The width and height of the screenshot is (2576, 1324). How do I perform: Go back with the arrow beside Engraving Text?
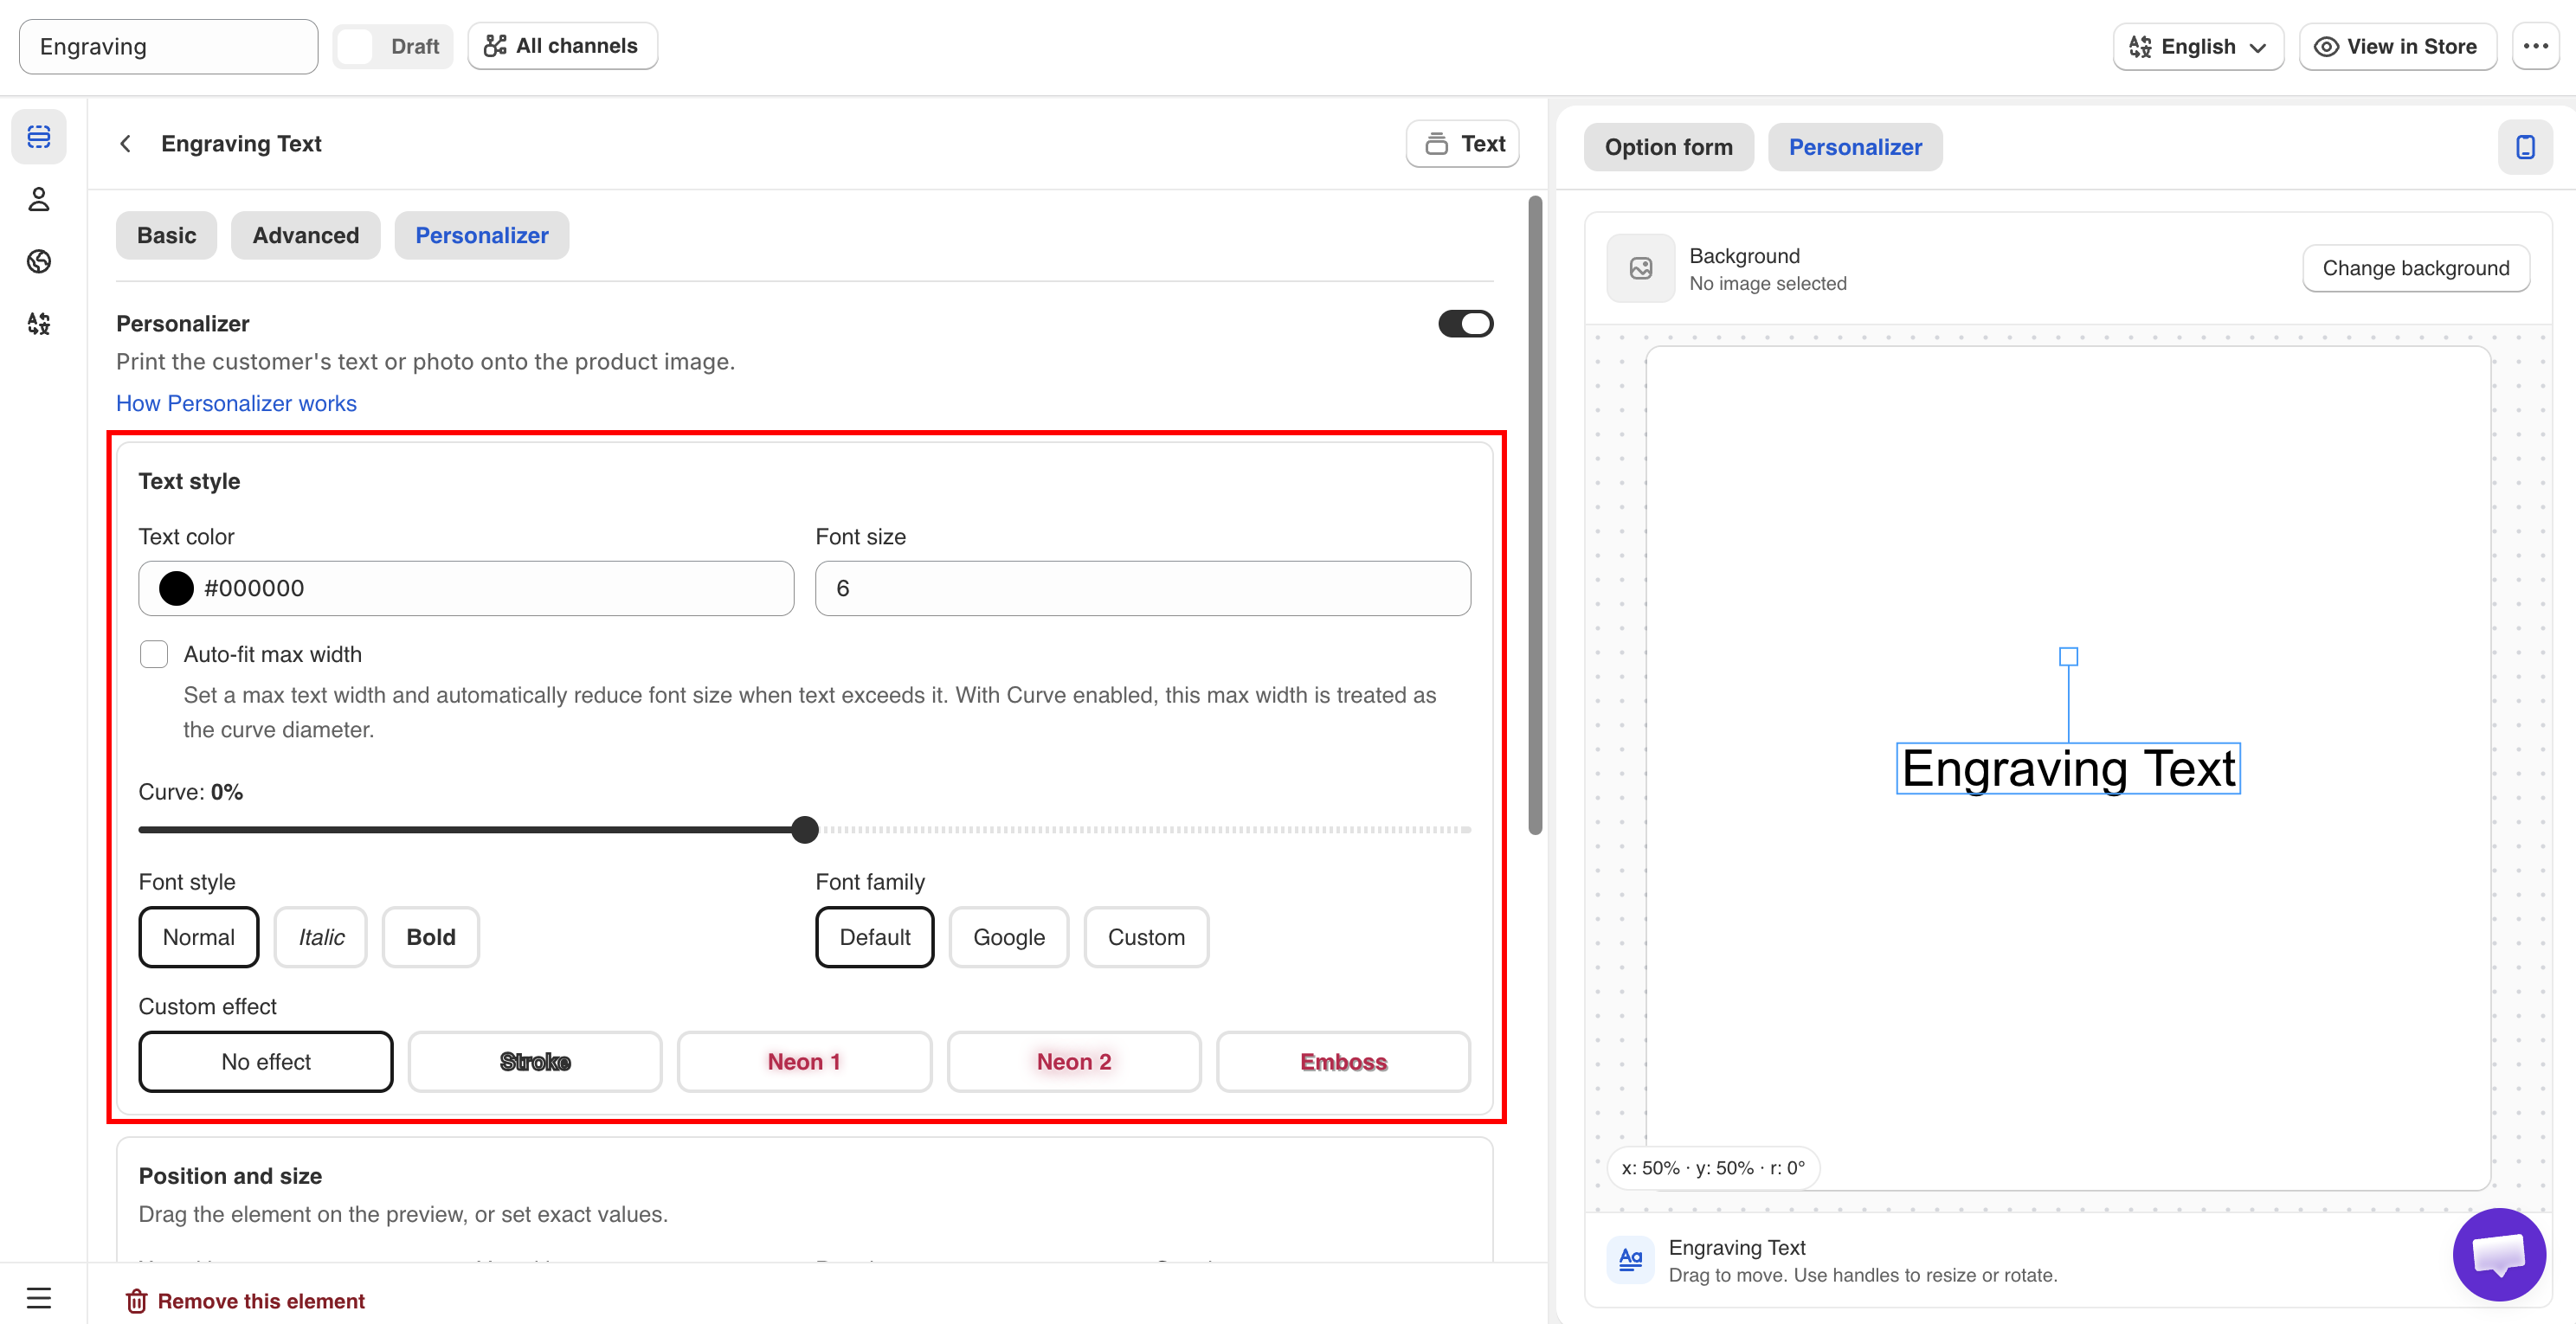[126, 144]
